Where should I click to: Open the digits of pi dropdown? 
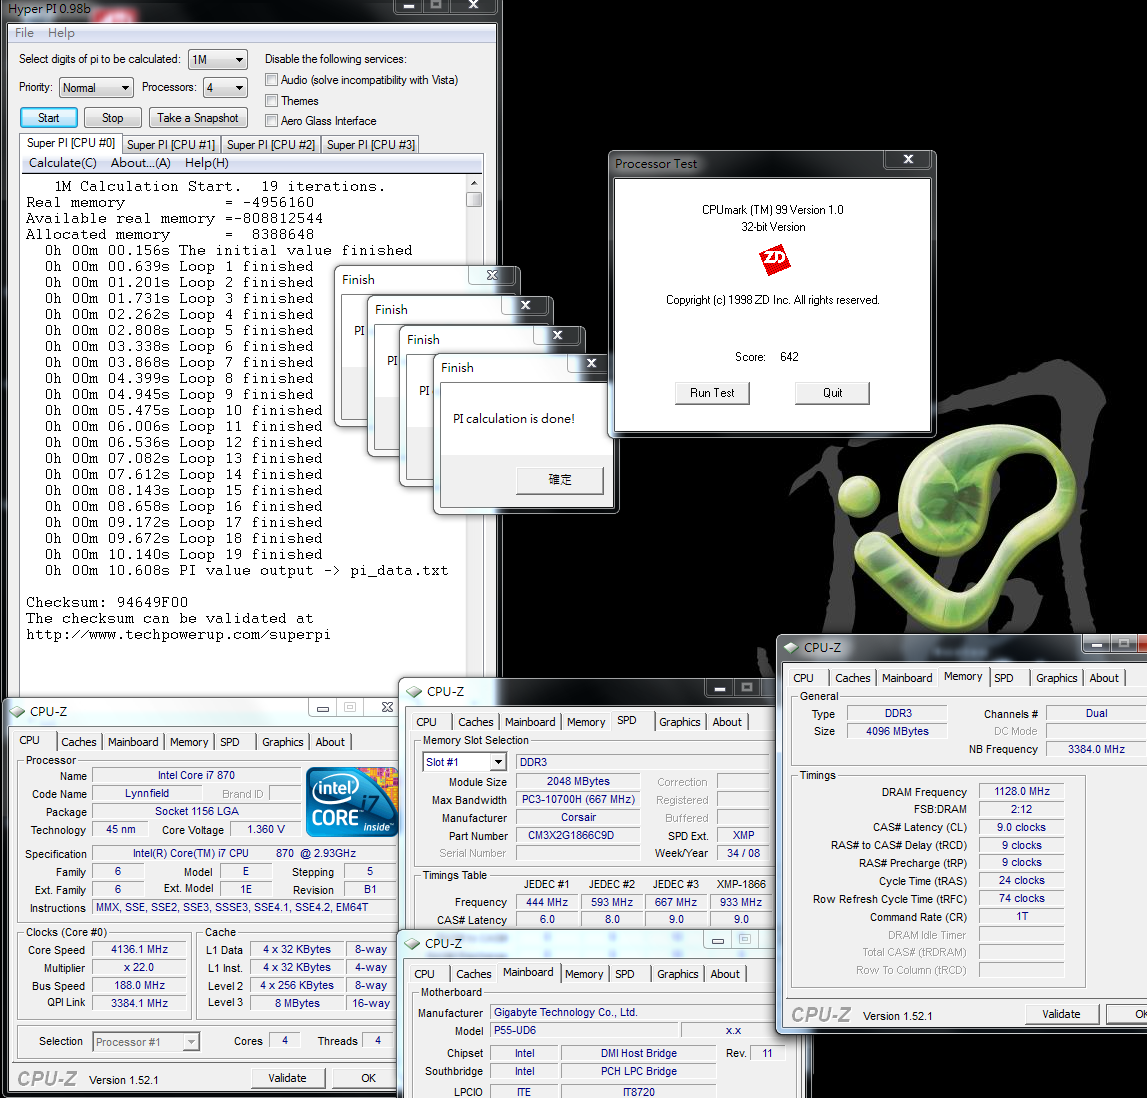[x=217, y=60]
